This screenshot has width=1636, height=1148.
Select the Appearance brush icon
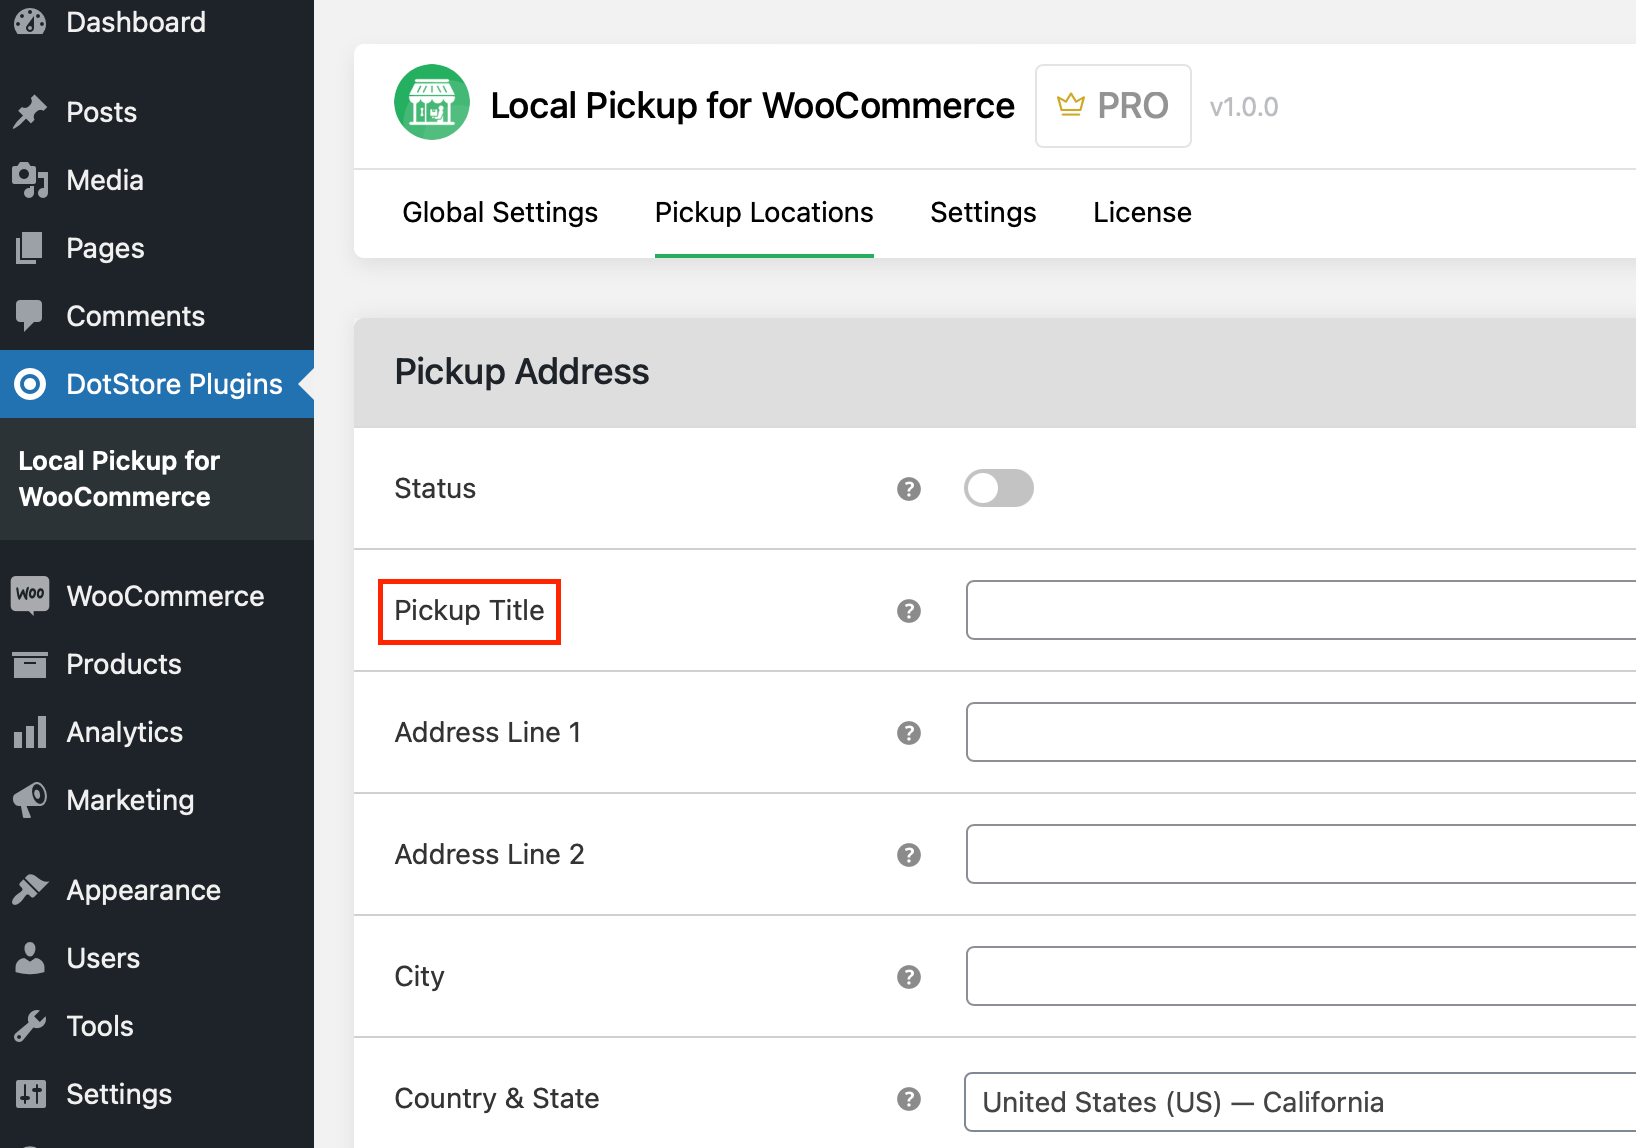(30, 889)
